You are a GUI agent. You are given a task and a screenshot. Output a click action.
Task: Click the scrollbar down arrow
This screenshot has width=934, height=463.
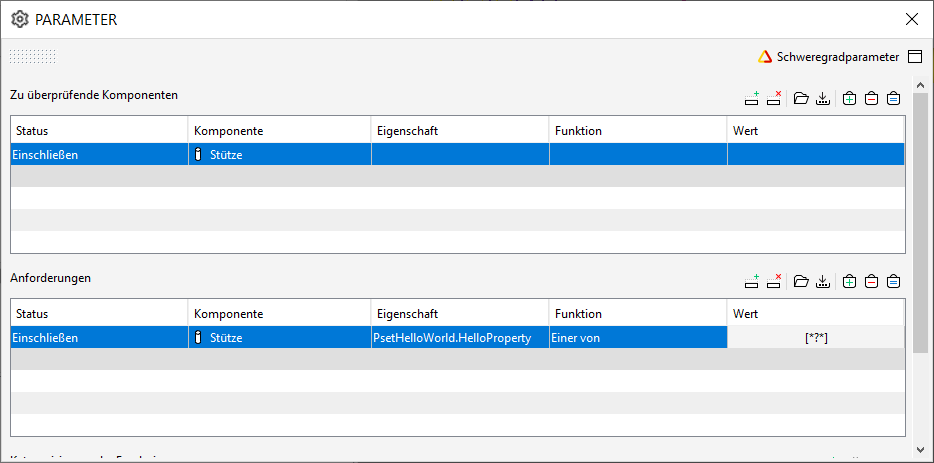click(x=920, y=449)
